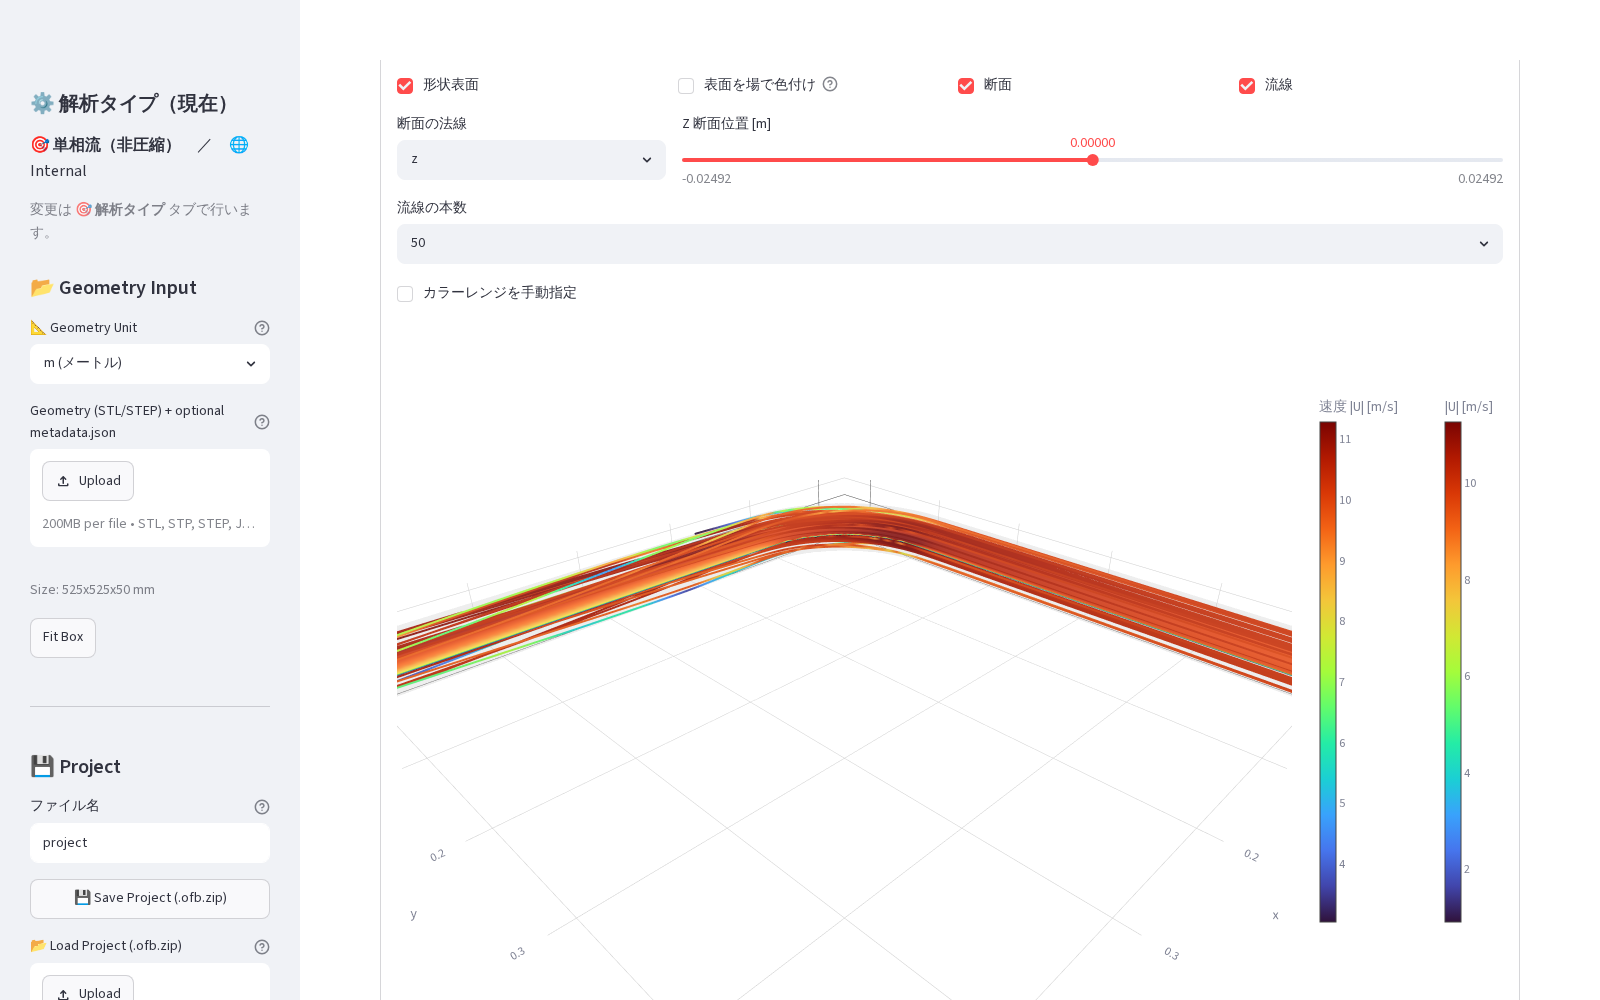Image resolution: width=1600 pixels, height=1000 pixels.
Task: Enable 表面を場で色付け checkbox
Action: [686, 86]
